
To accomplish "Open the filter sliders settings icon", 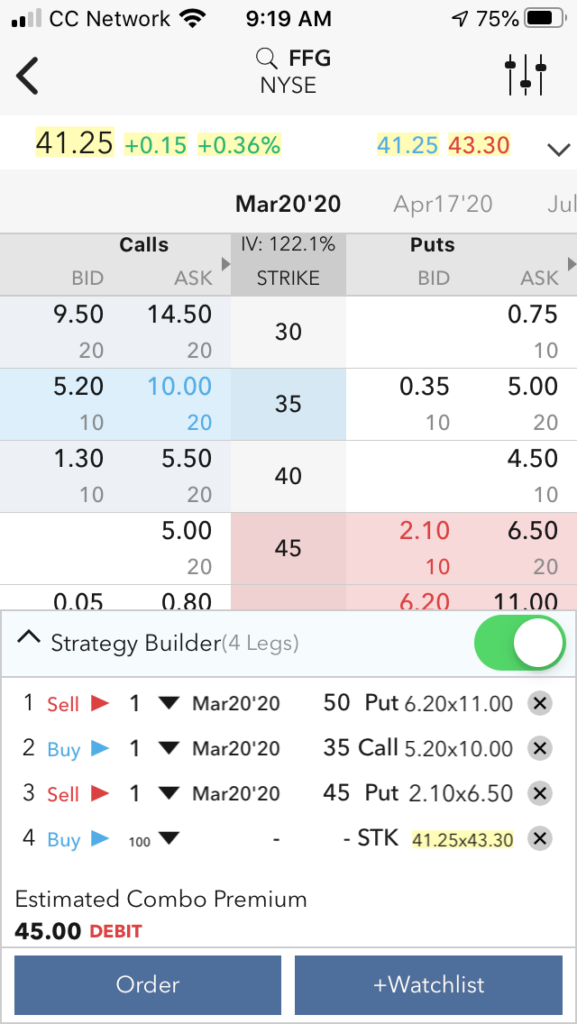I will [x=525, y=75].
